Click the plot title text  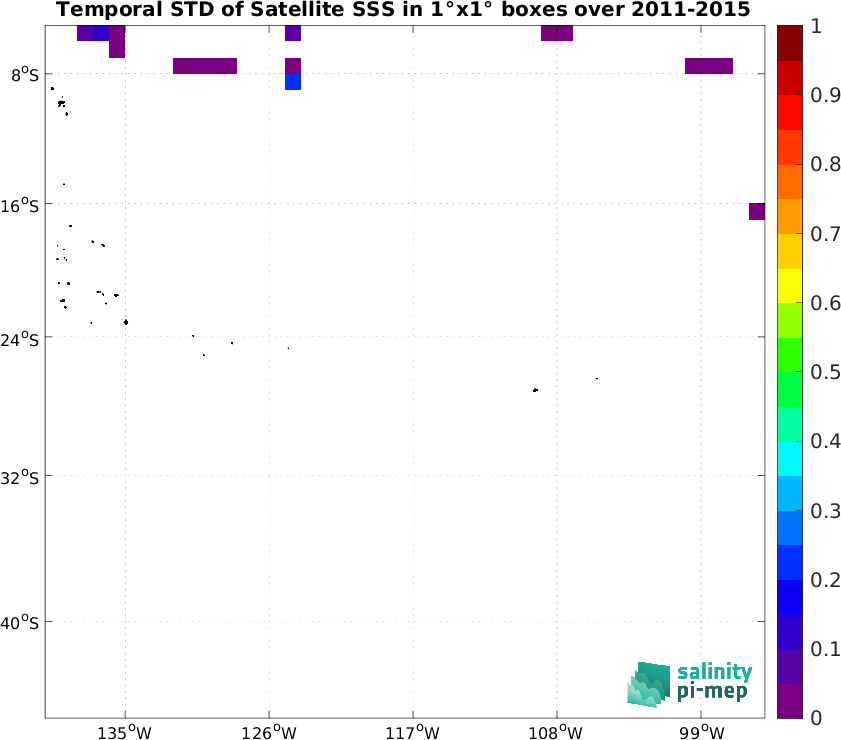coord(403,10)
